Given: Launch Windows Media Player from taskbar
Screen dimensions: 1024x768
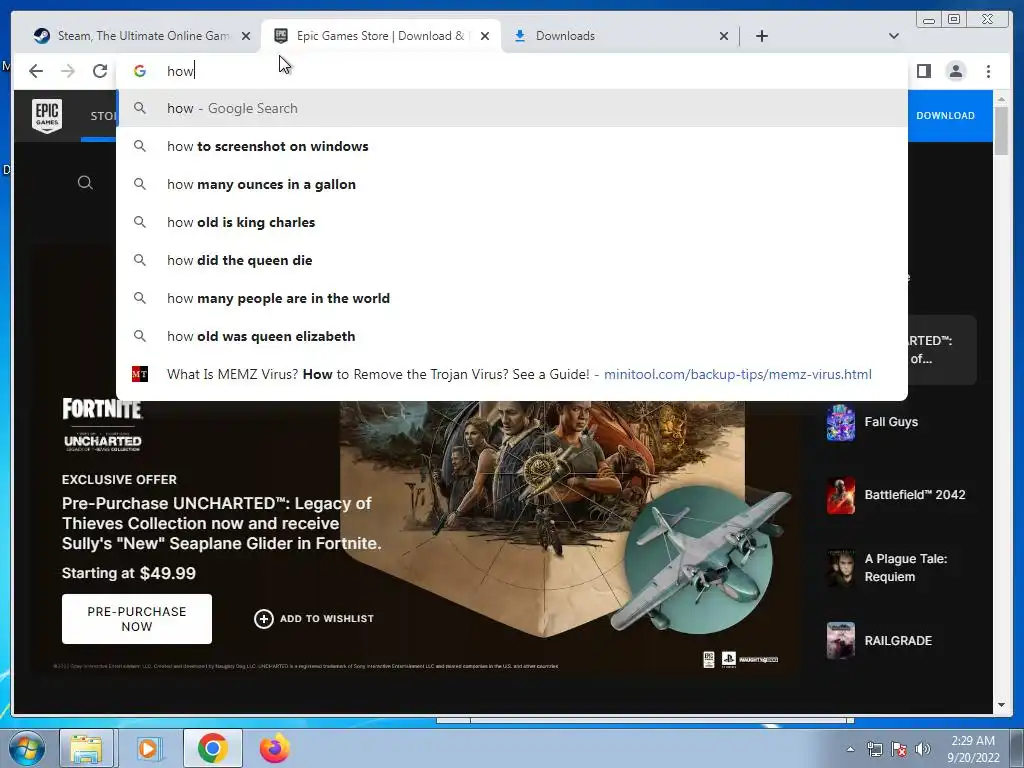Looking at the screenshot, I should [x=148, y=748].
